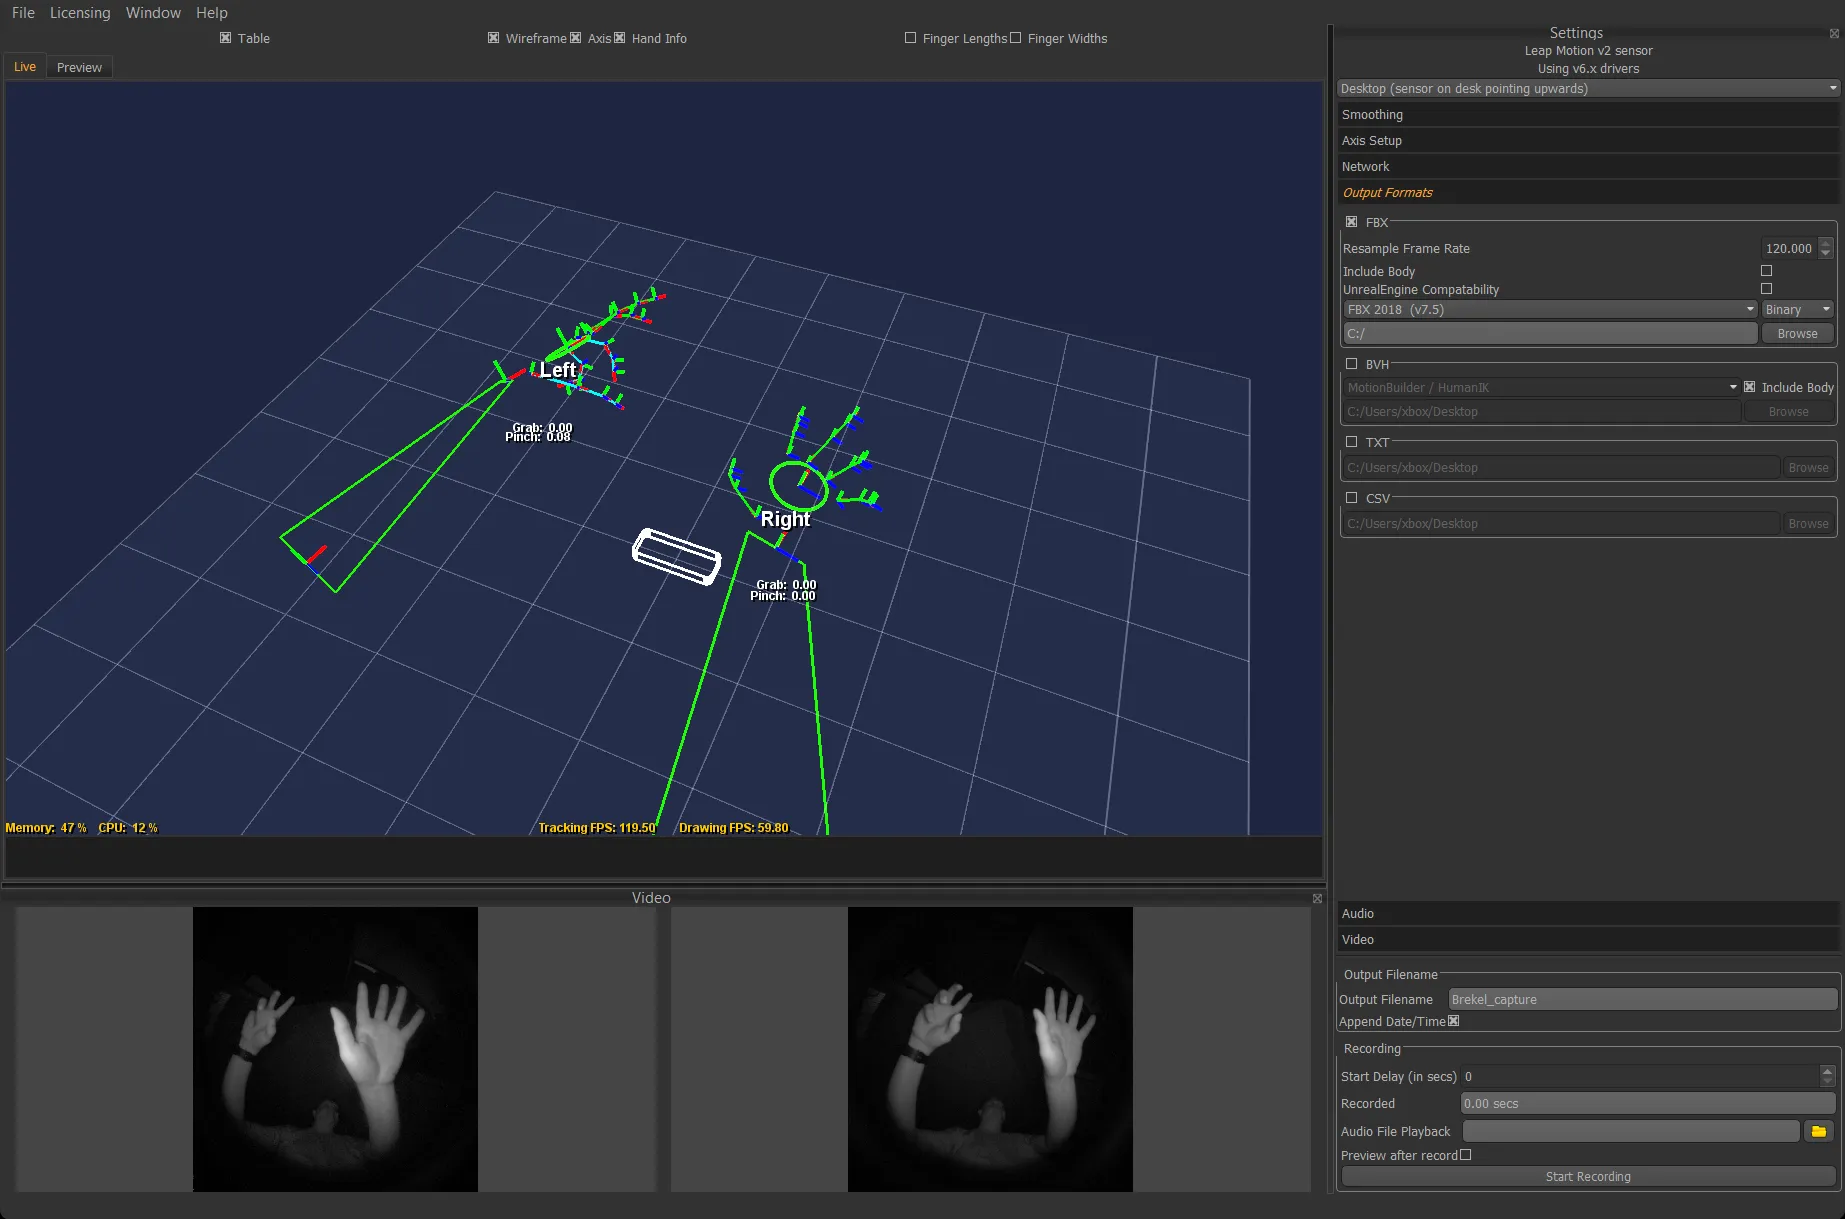Click the Tracking FPS readout
The width and height of the screenshot is (1845, 1219).
click(x=596, y=828)
